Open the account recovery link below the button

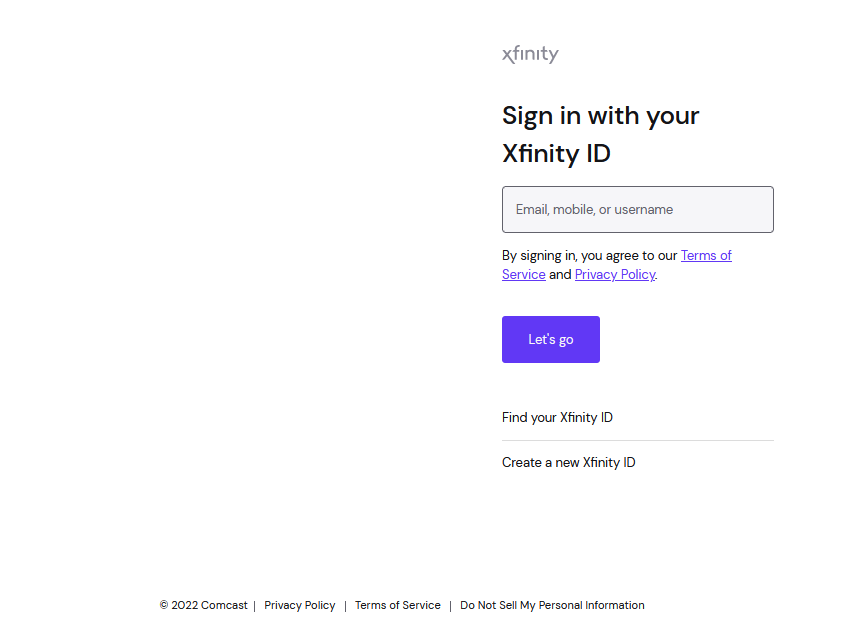click(557, 417)
